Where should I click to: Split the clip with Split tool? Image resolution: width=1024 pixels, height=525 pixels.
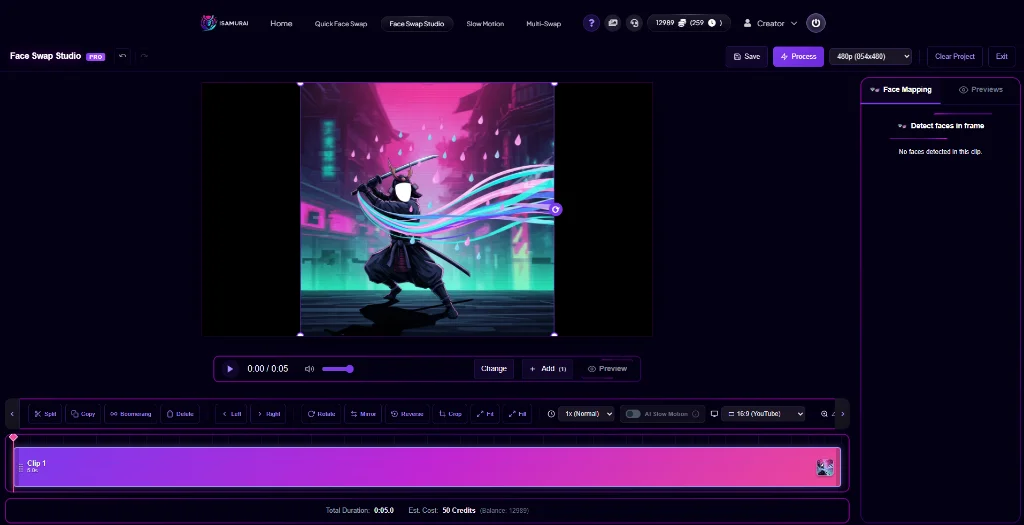pos(45,413)
